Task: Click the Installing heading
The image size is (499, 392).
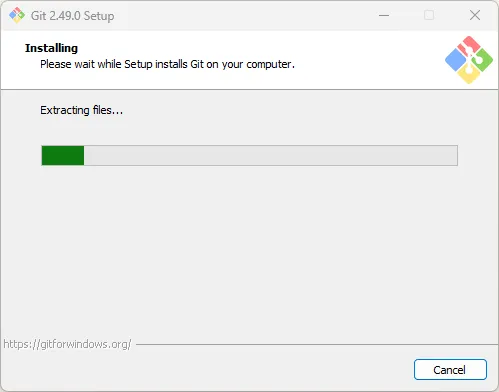Action: point(51,48)
